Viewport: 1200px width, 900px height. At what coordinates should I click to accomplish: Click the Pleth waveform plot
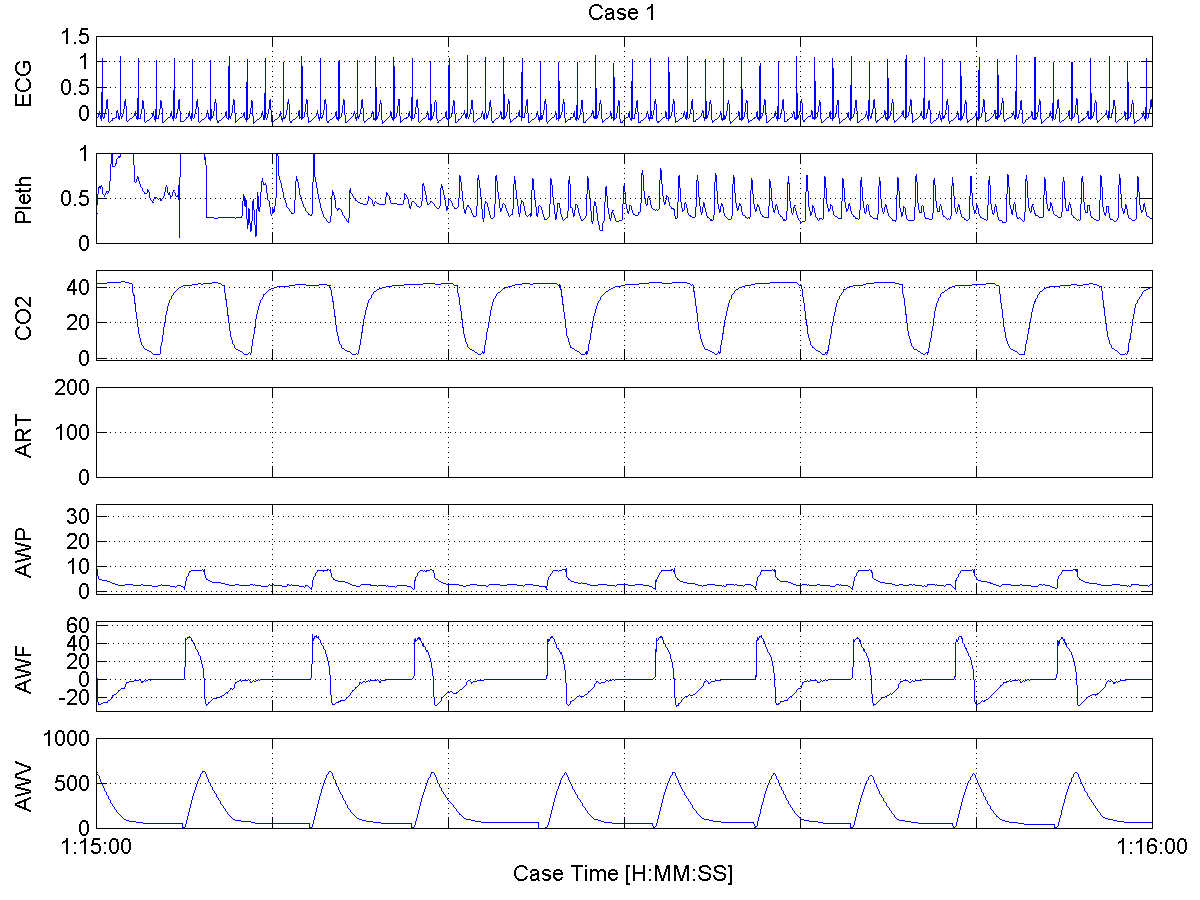pos(624,198)
